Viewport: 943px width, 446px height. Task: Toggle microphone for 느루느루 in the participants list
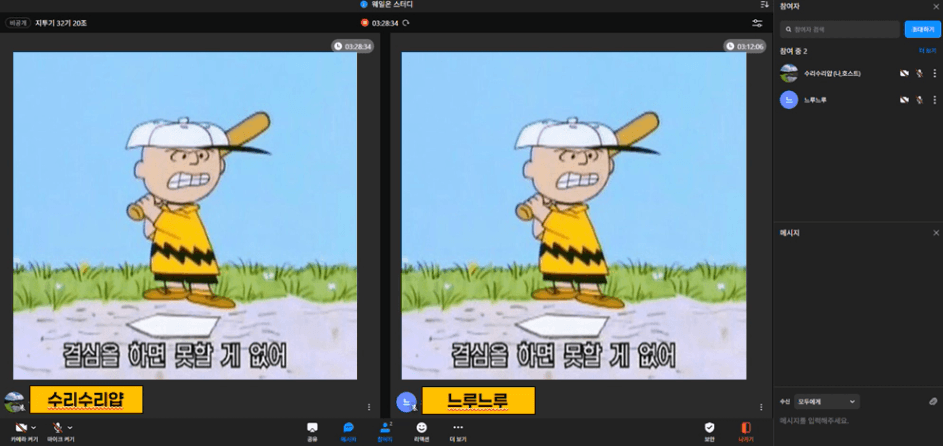(x=919, y=100)
